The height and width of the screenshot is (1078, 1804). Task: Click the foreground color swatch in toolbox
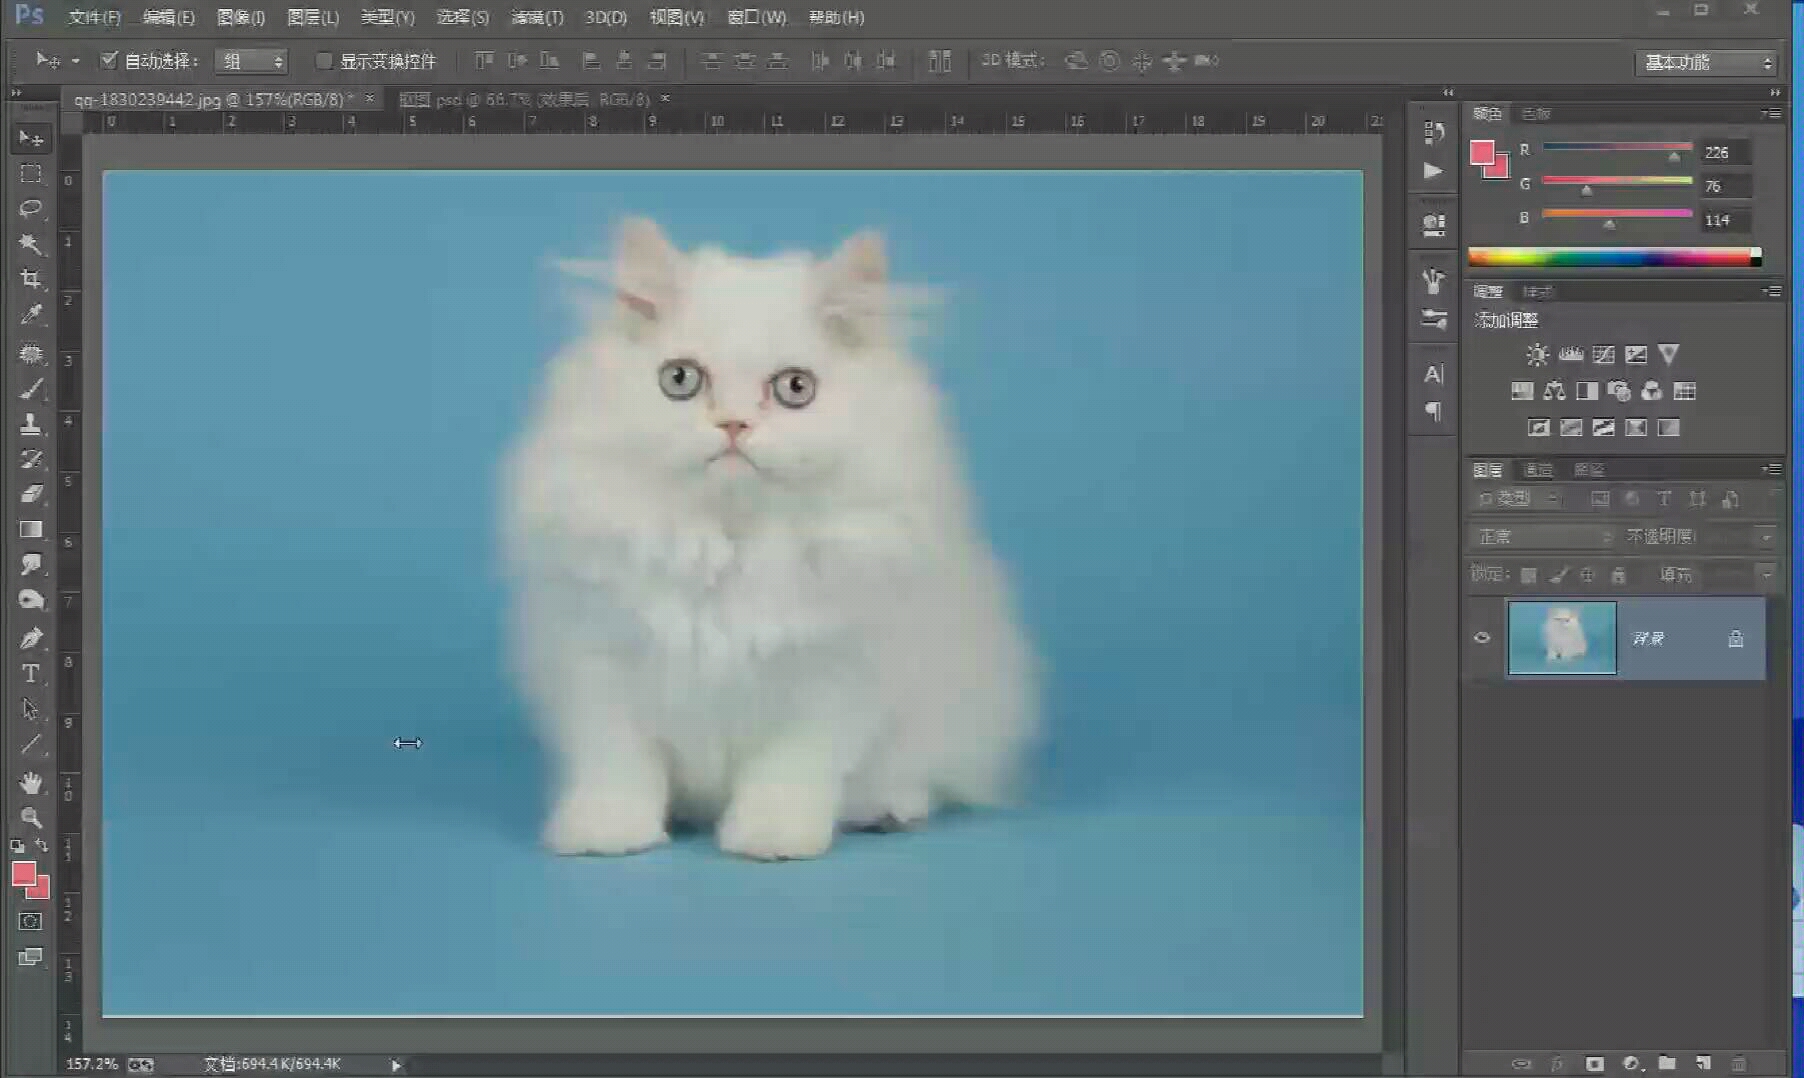point(24,874)
